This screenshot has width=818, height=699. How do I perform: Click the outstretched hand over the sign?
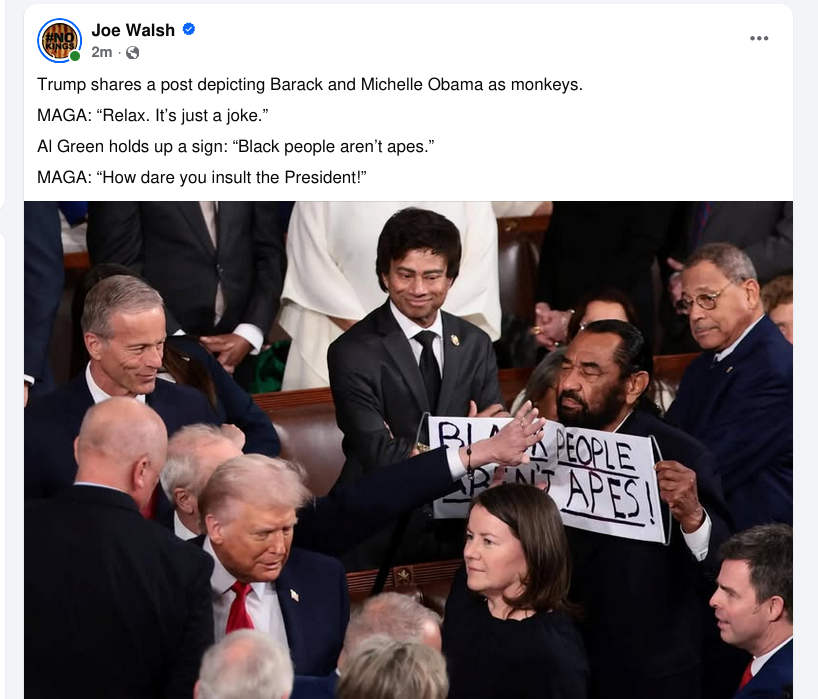click(x=514, y=436)
